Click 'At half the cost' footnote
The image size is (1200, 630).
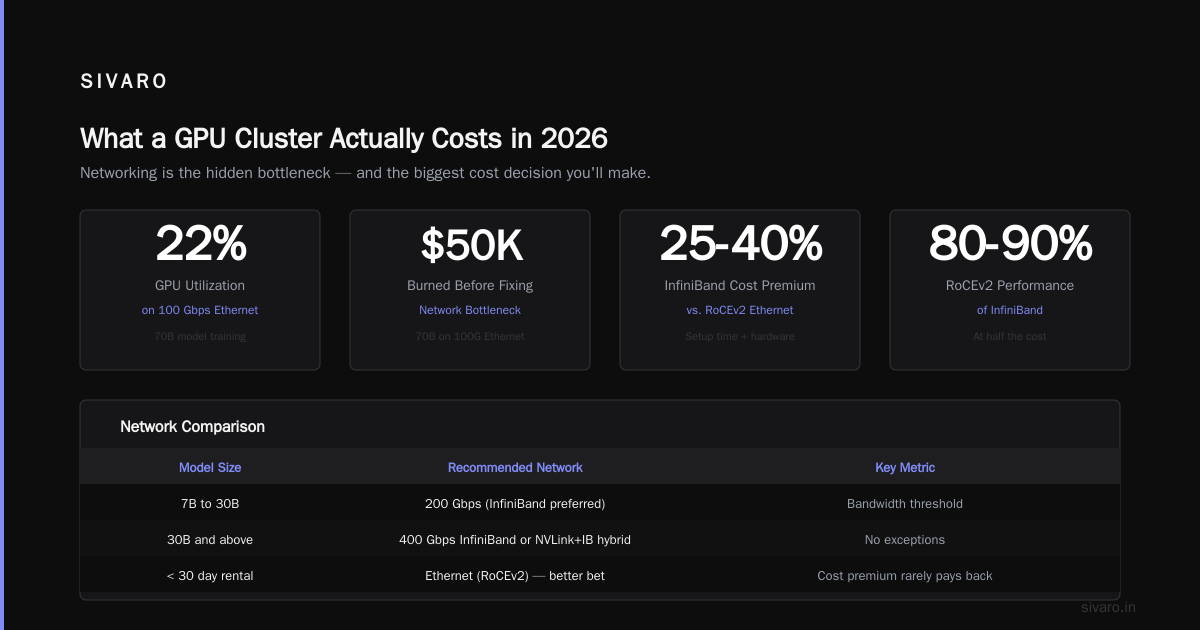point(1010,336)
